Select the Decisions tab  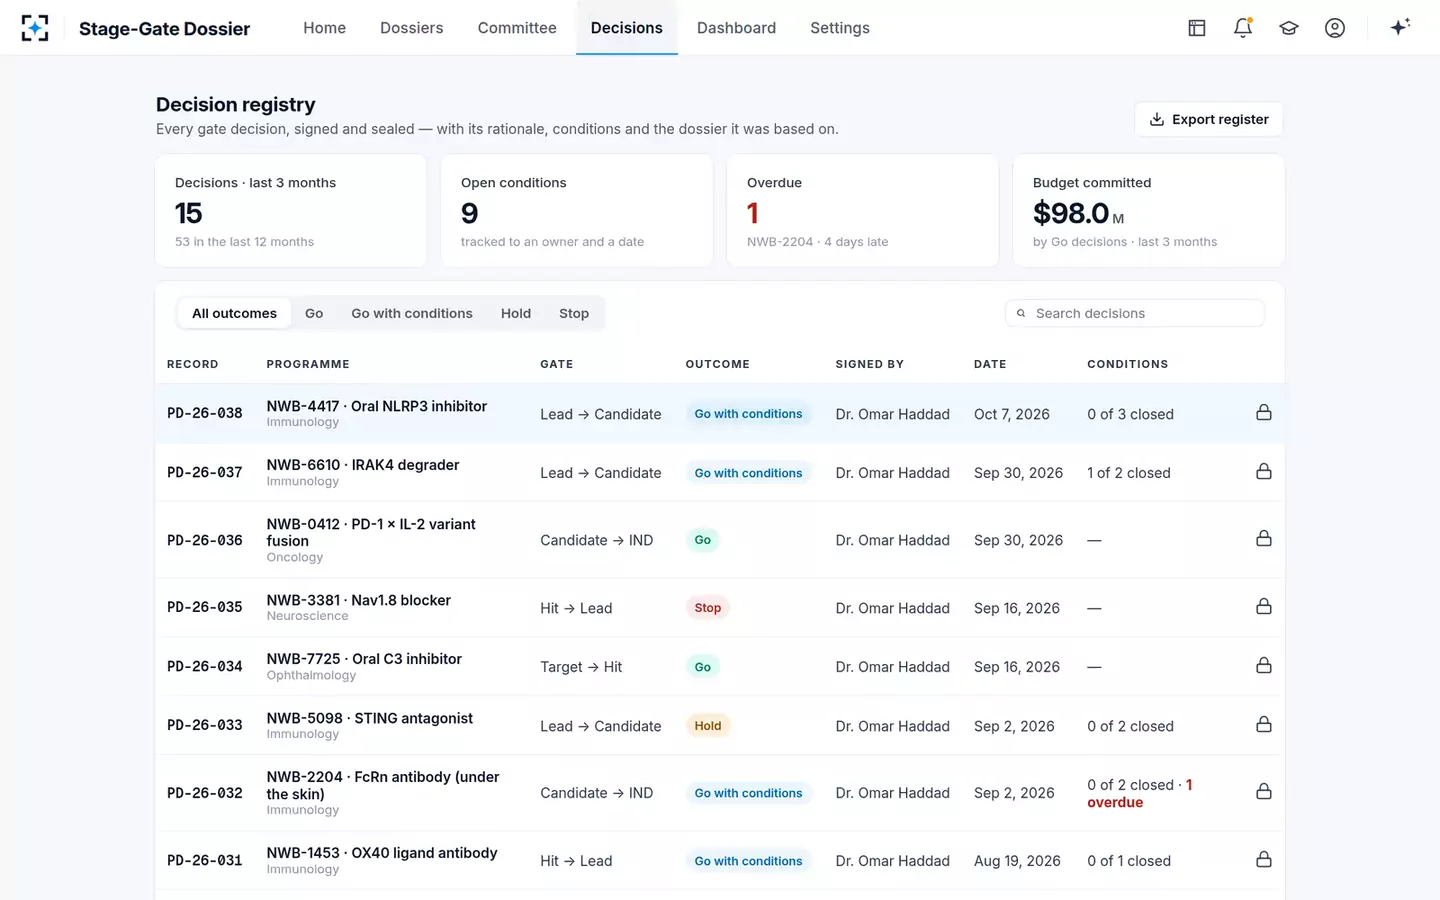point(627,28)
